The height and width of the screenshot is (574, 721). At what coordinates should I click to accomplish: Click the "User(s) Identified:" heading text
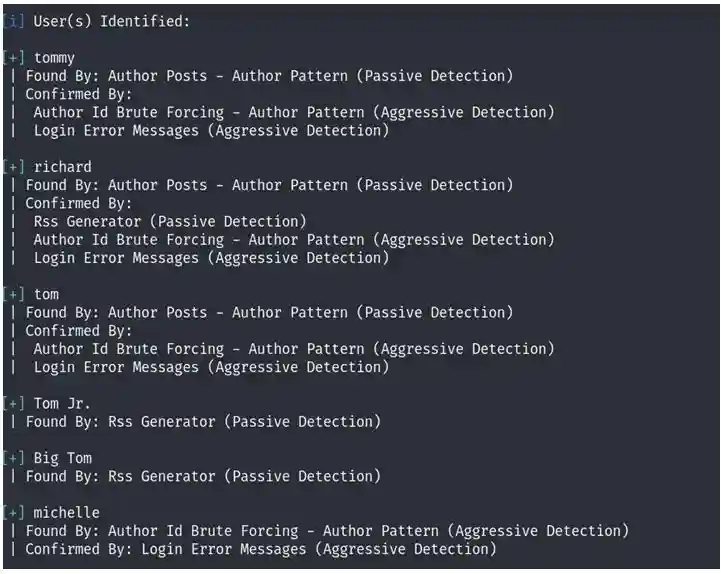click(x=111, y=21)
